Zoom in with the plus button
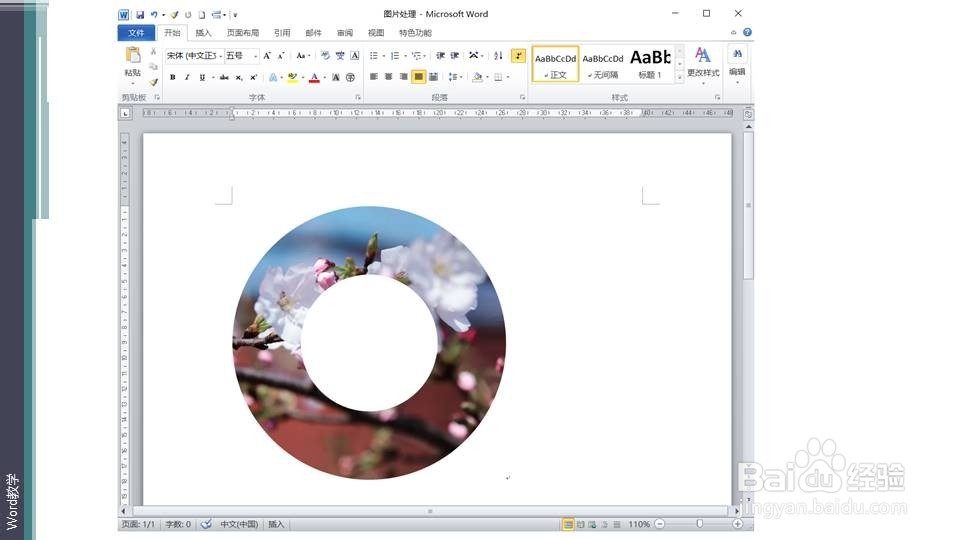 (738, 524)
